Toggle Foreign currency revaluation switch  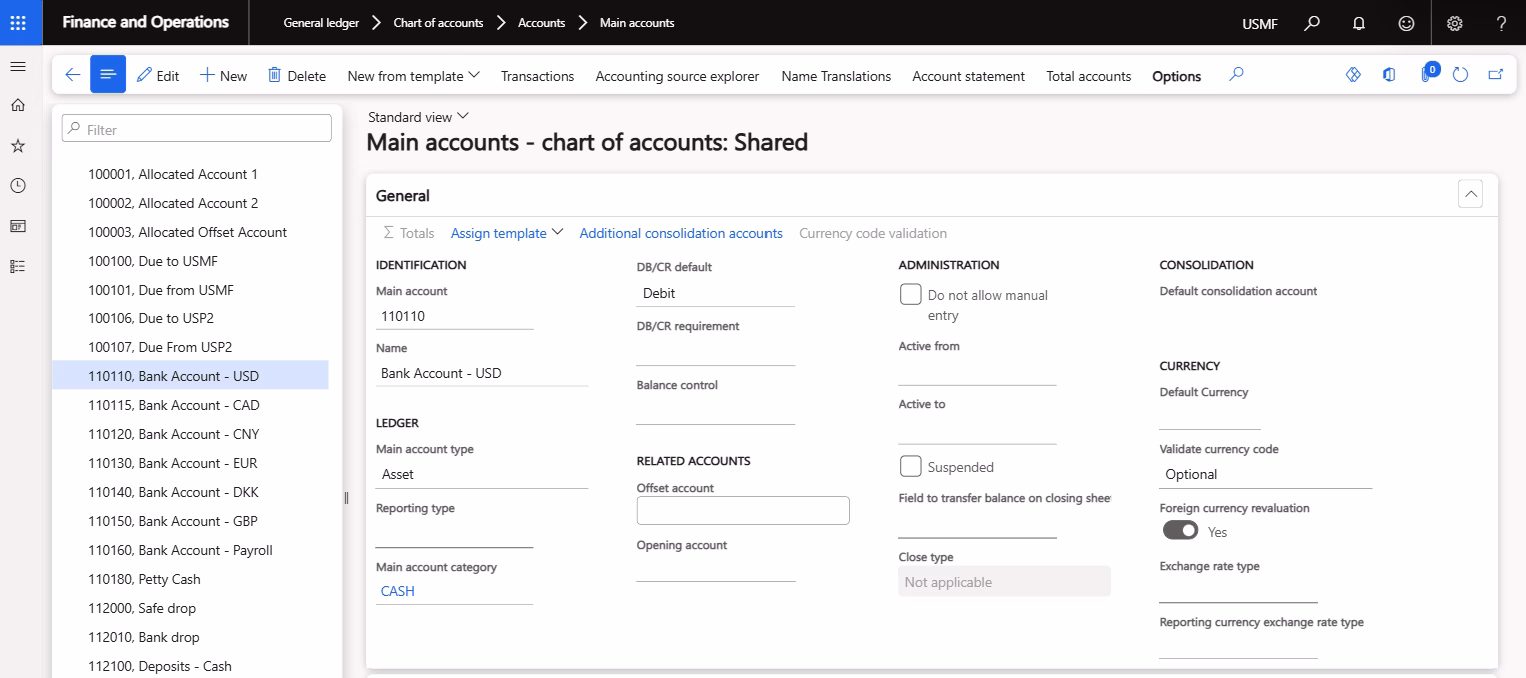1180,531
